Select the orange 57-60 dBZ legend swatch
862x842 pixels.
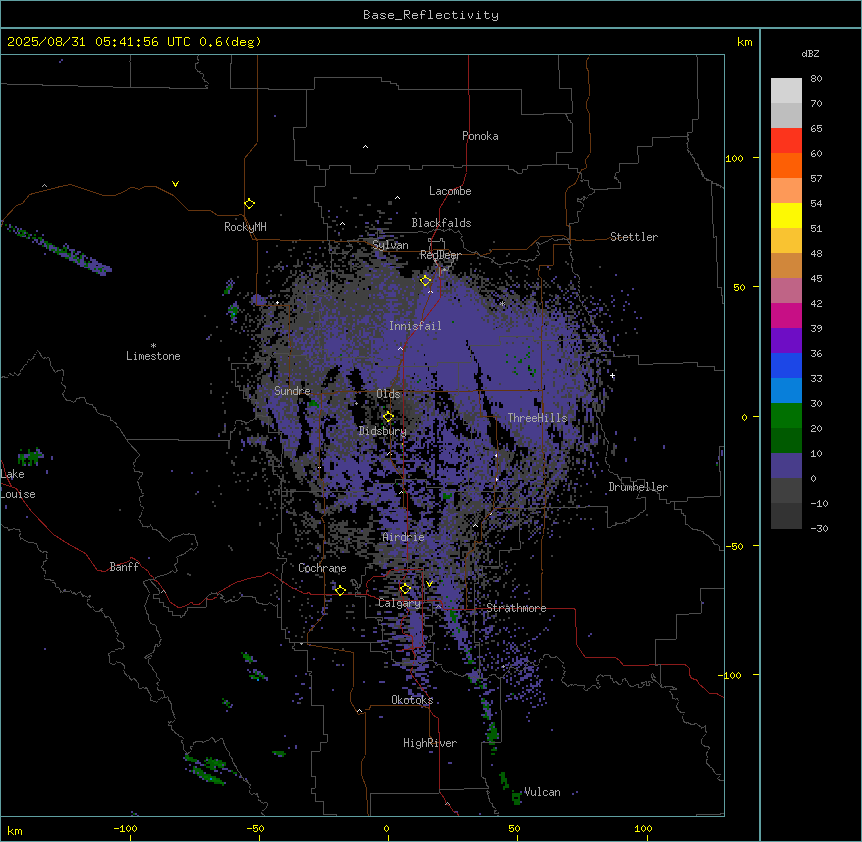click(x=786, y=165)
